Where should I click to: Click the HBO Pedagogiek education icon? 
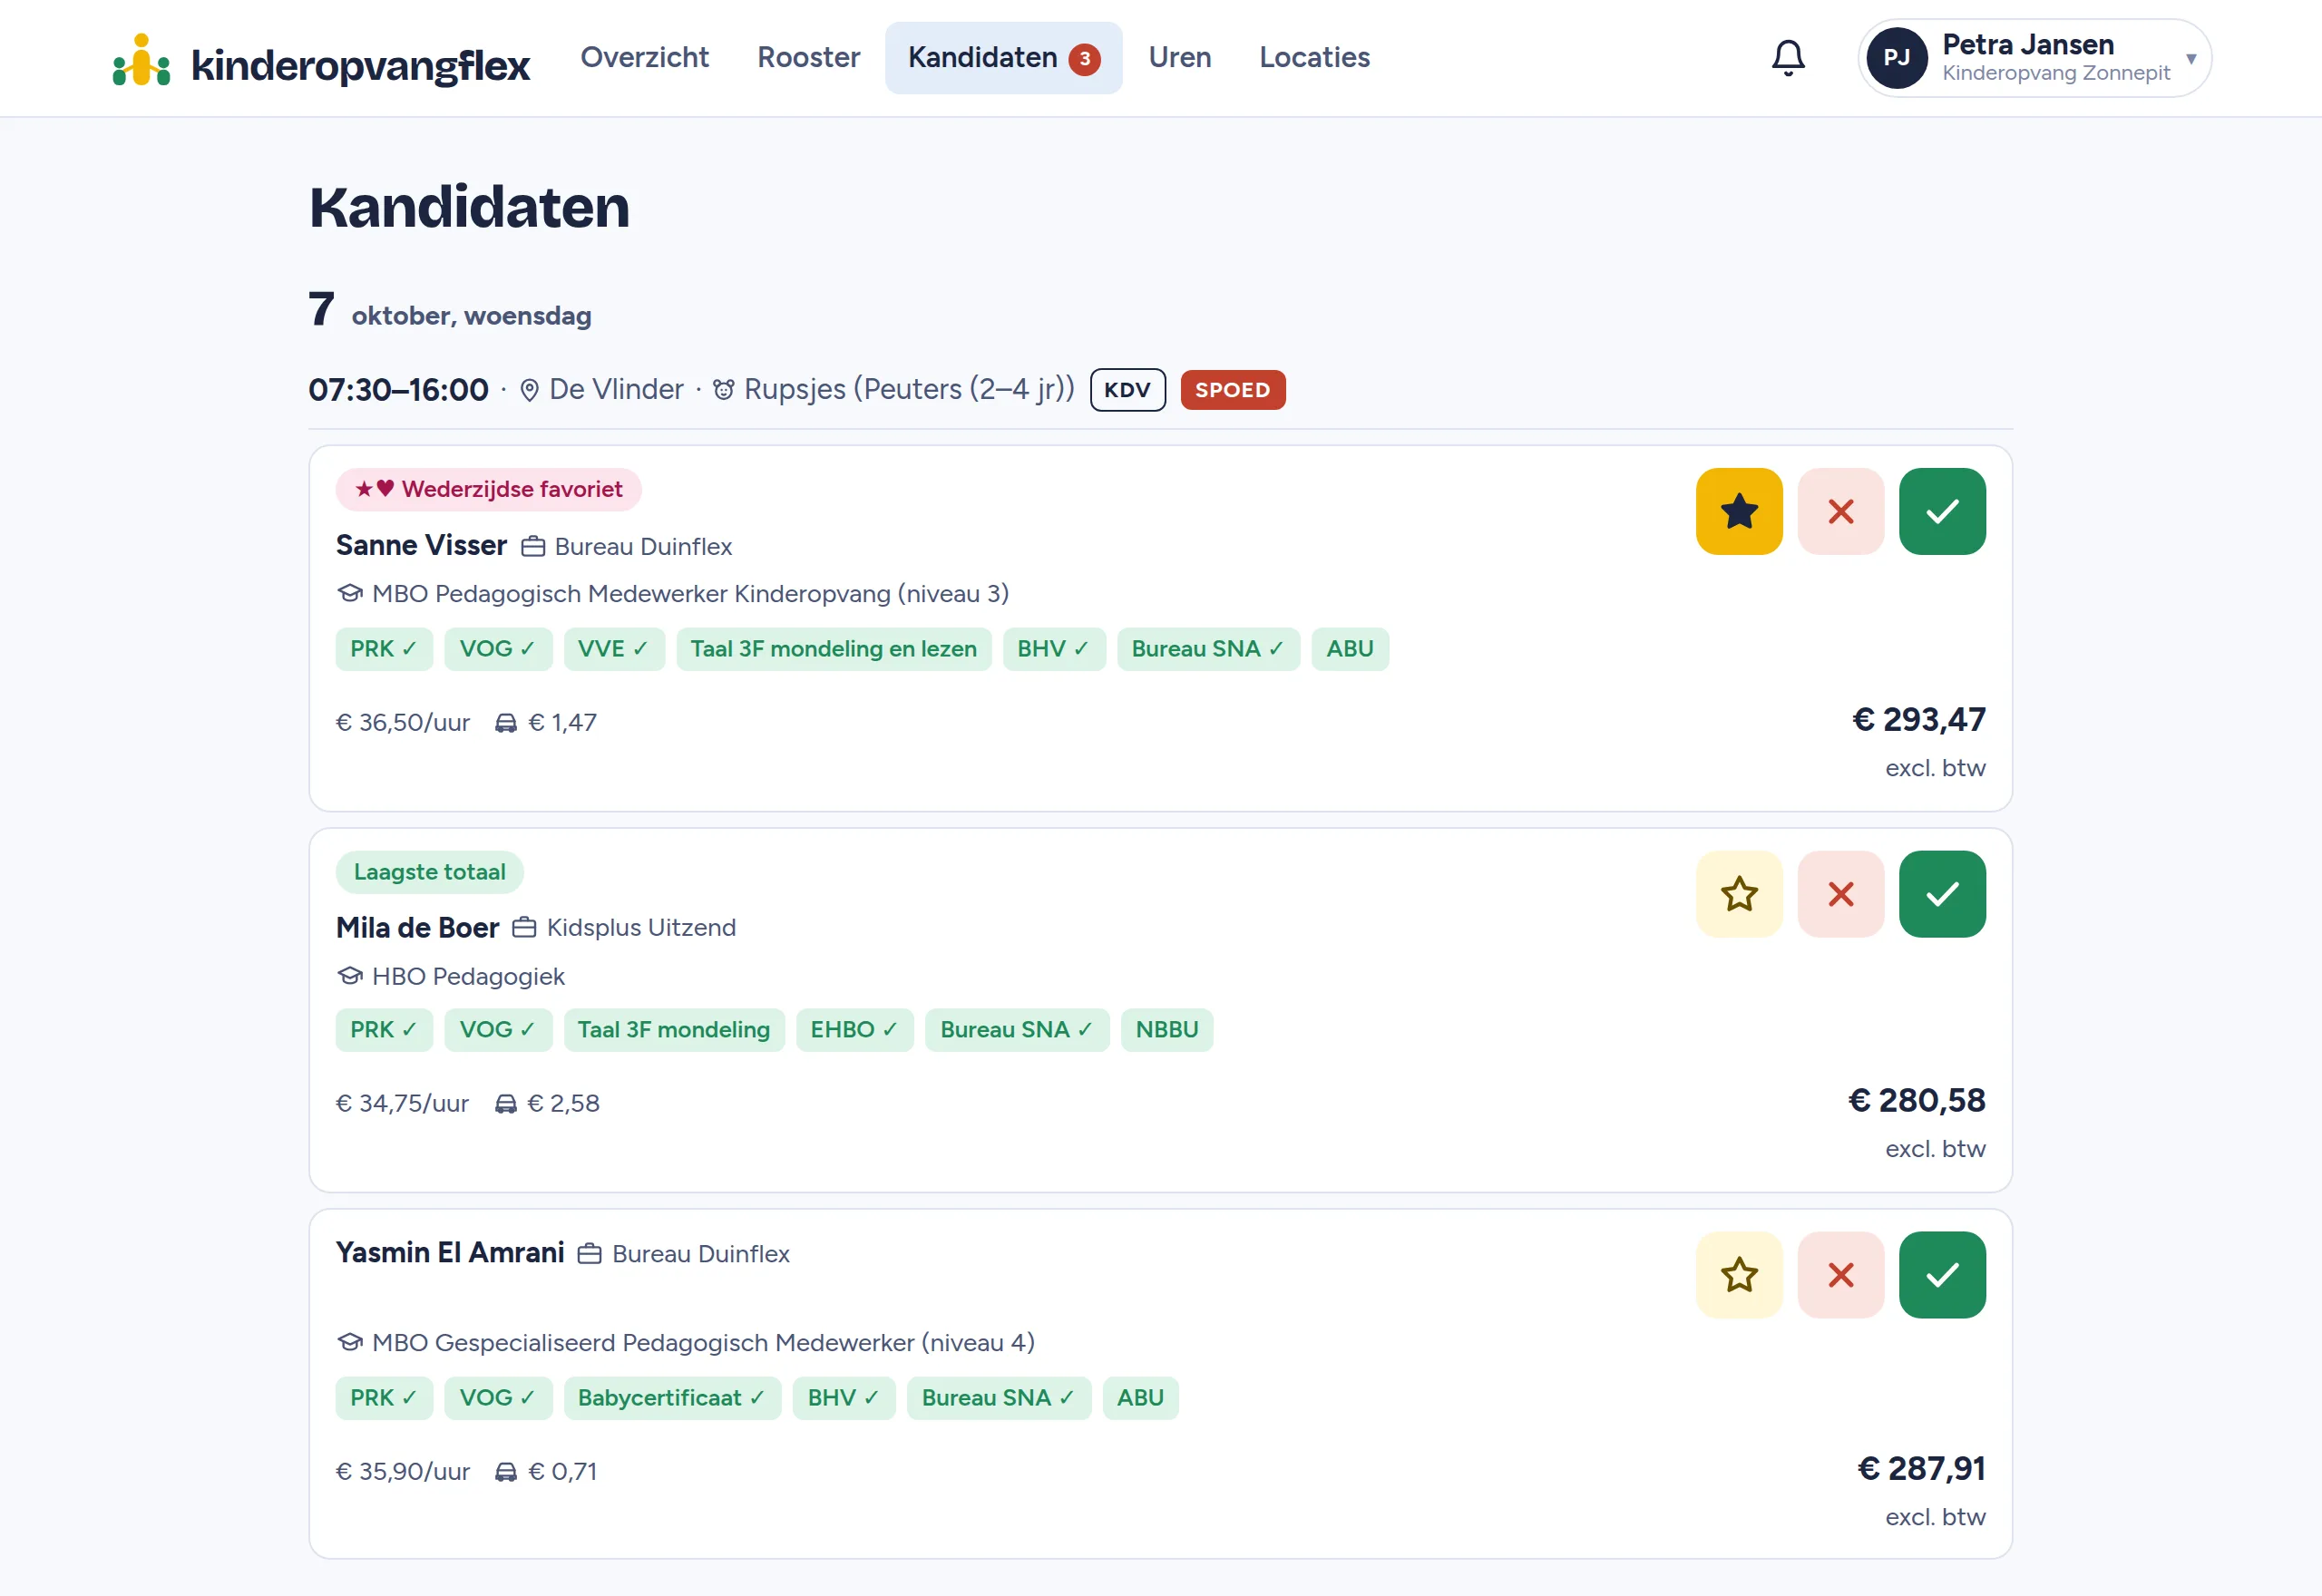(349, 975)
